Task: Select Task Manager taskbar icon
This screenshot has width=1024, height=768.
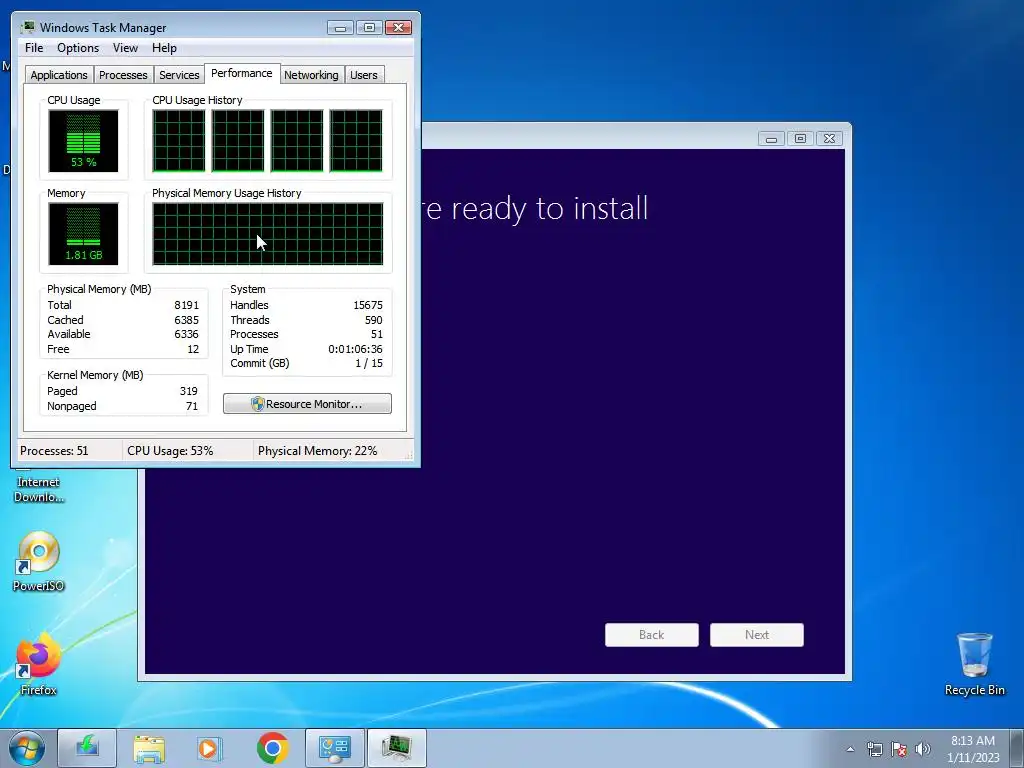Action: pos(396,748)
